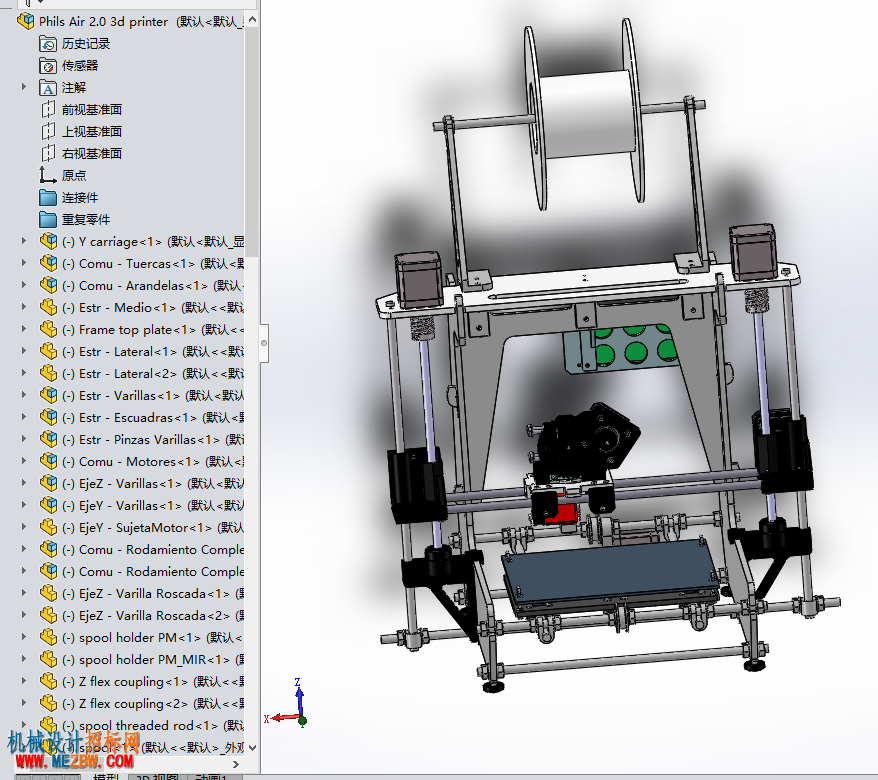Click the feature tree scroll down arrow

pos(252,748)
